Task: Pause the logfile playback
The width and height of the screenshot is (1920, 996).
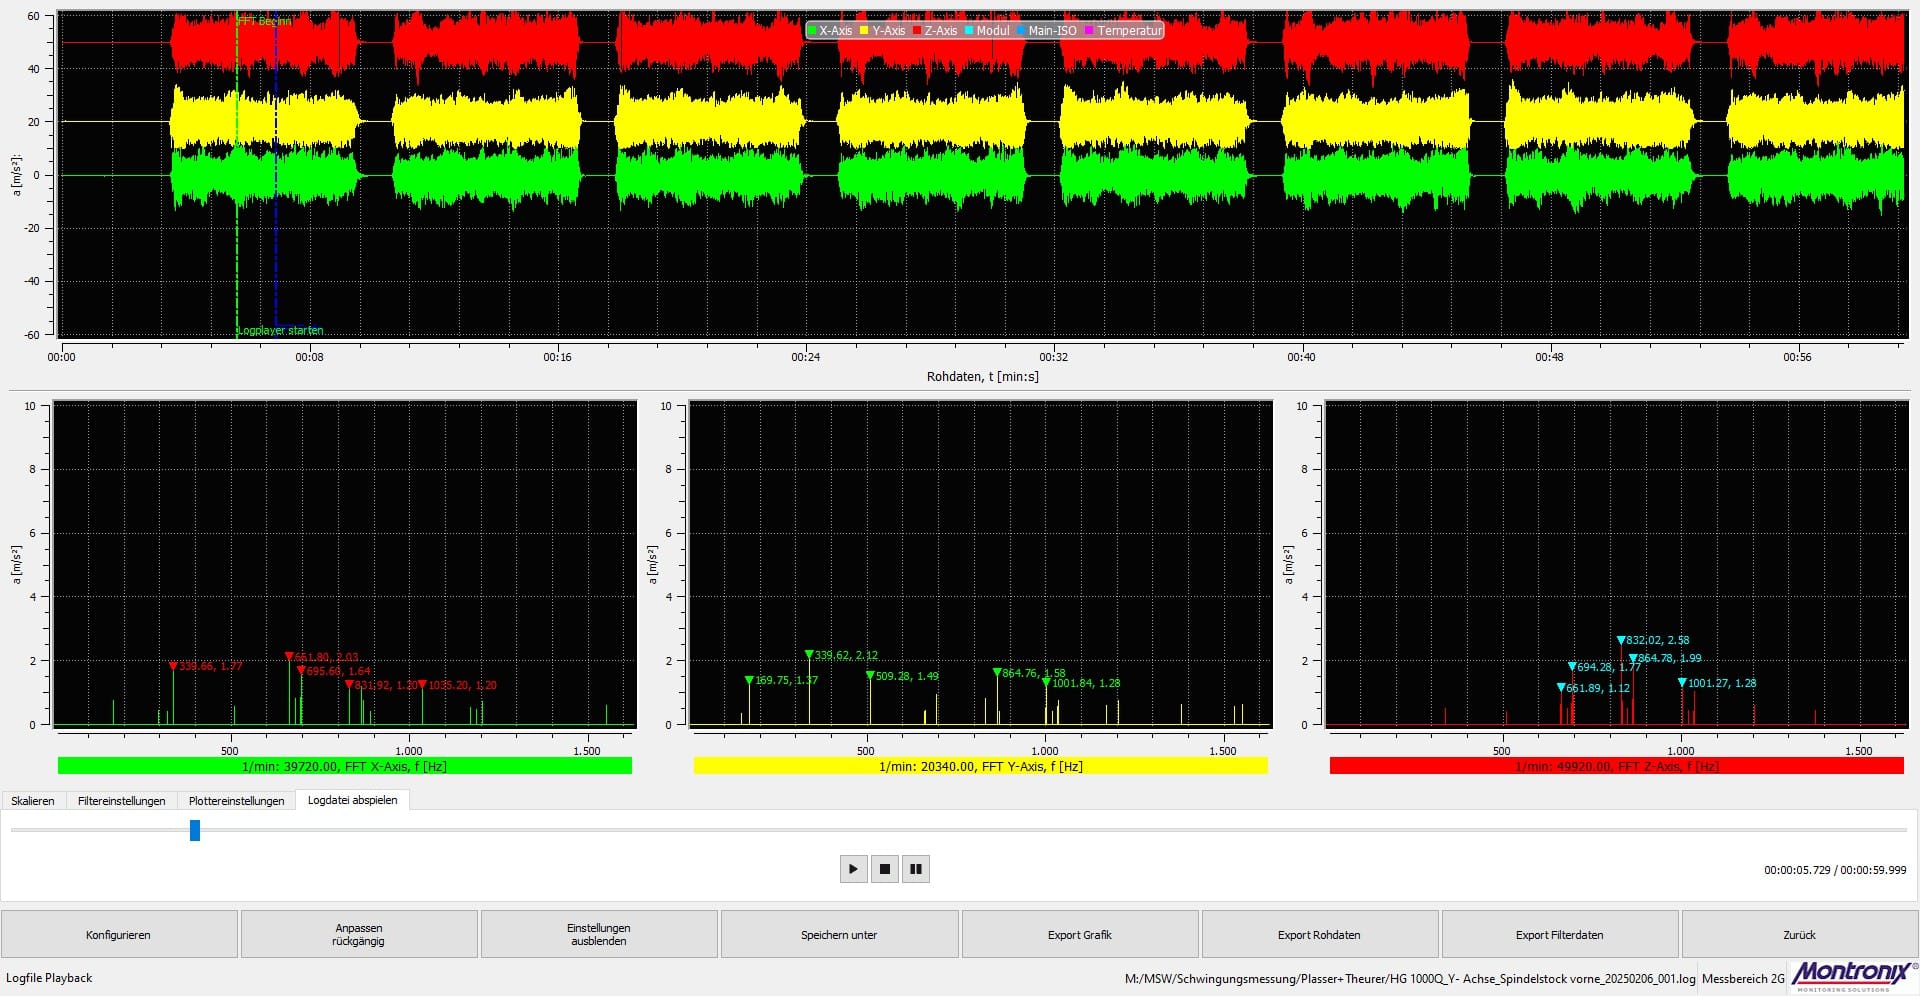Action: coord(916,869)
